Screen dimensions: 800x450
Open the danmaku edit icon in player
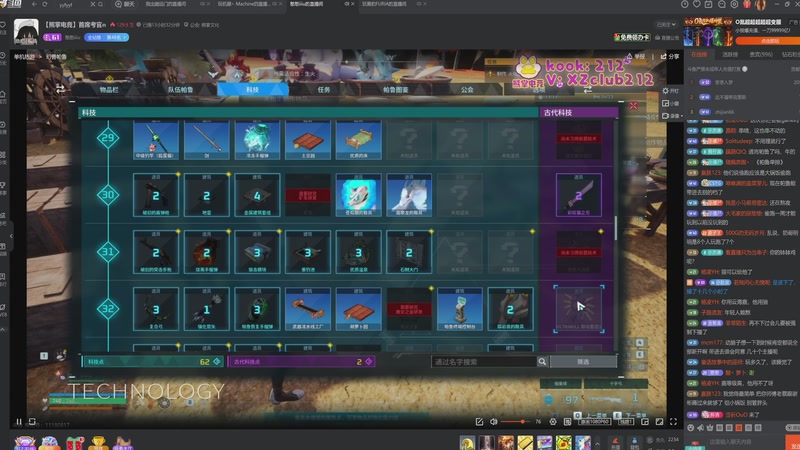479,422
